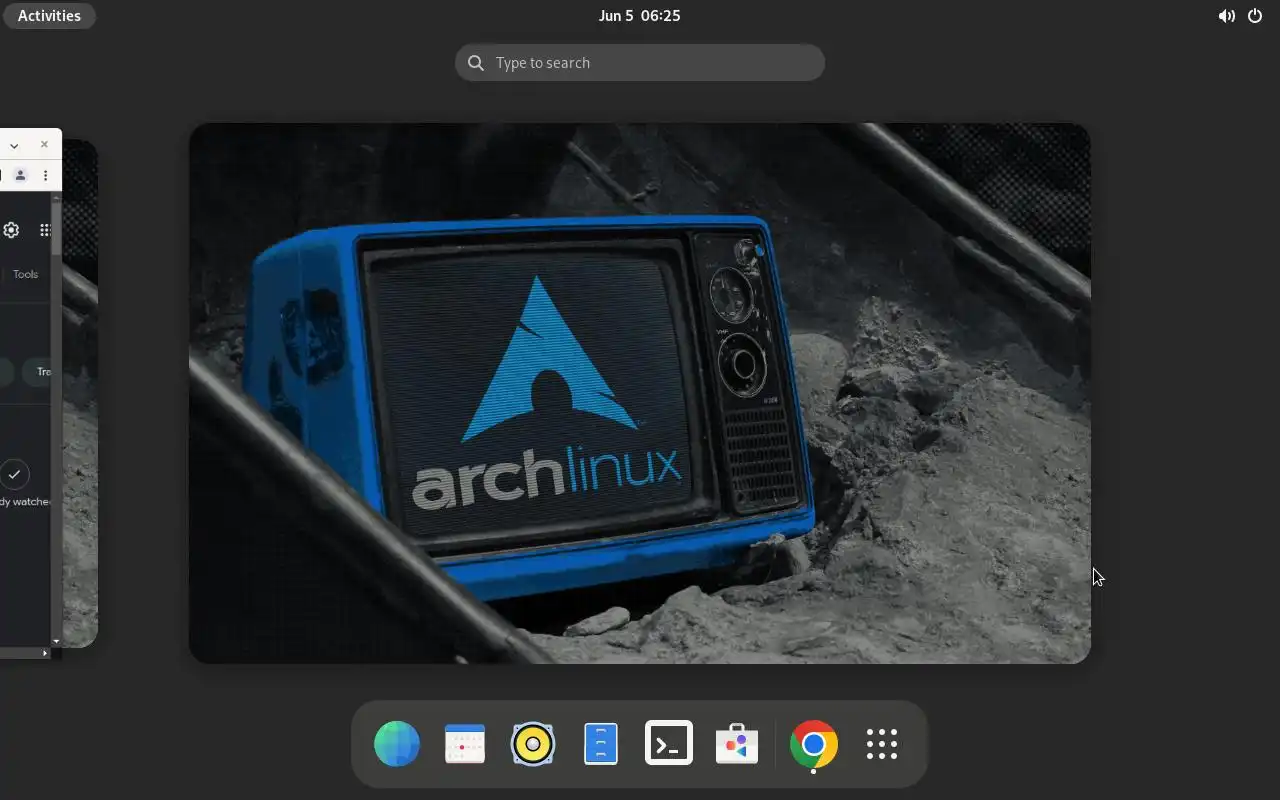Open the clock showing Jun 5 06:25

coord(640,16)
